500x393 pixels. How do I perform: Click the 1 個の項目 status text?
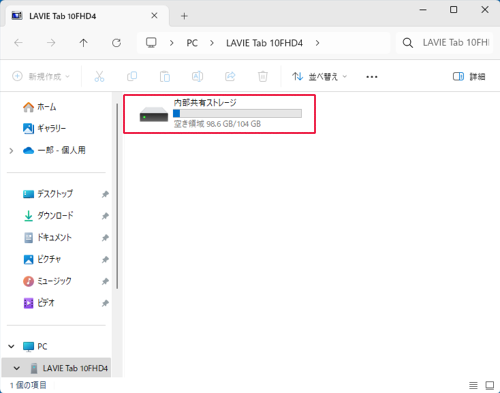pos(28,385)
